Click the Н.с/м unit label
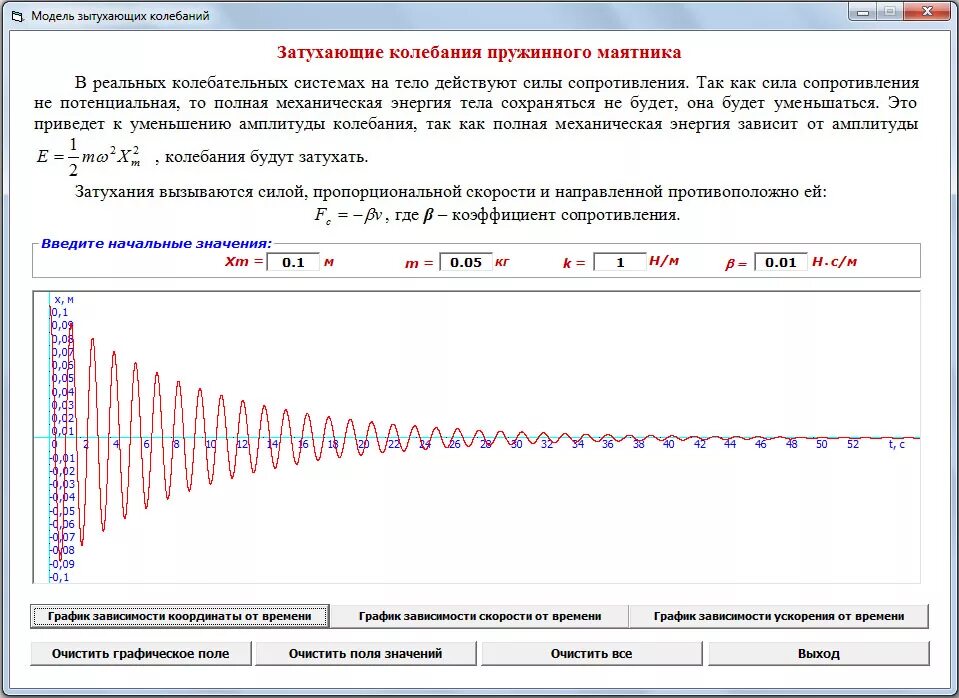 pyautogui.click(x=834, y=262)
